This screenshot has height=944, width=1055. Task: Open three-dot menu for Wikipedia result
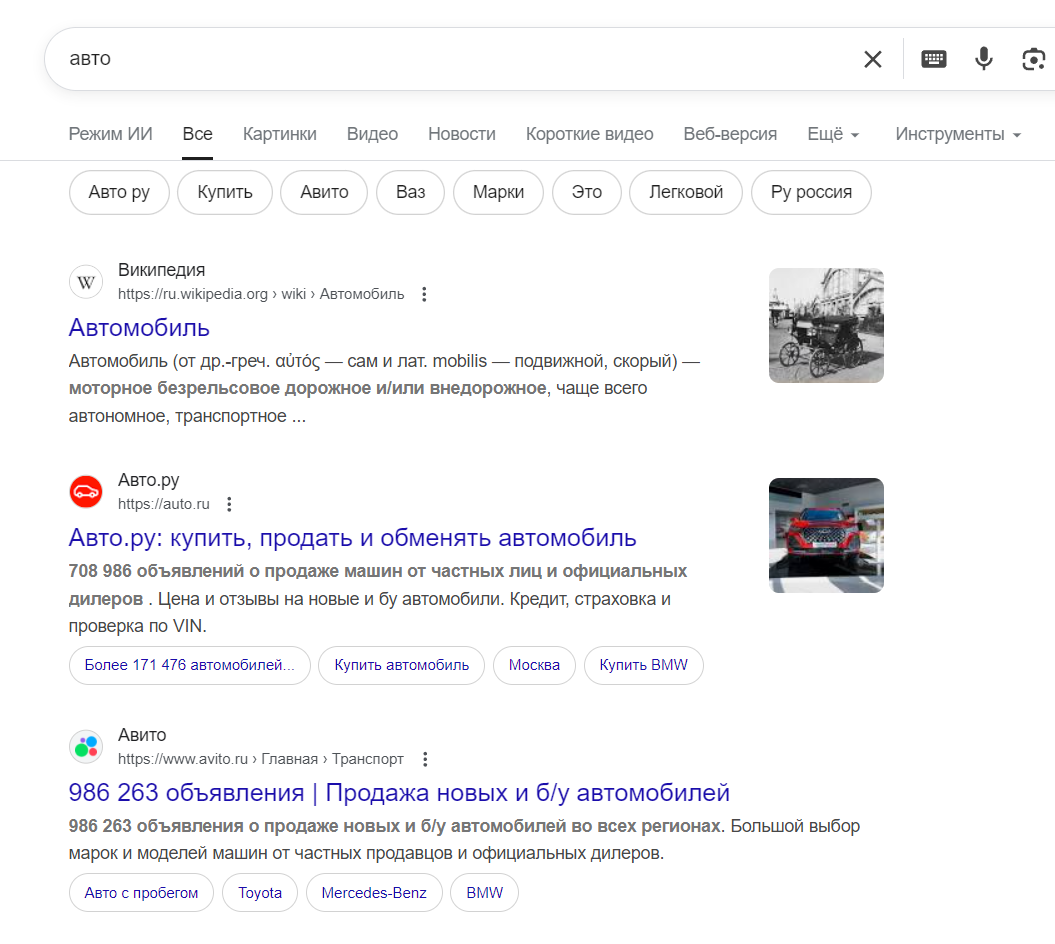pyautogui.click(x=424, y=294)
